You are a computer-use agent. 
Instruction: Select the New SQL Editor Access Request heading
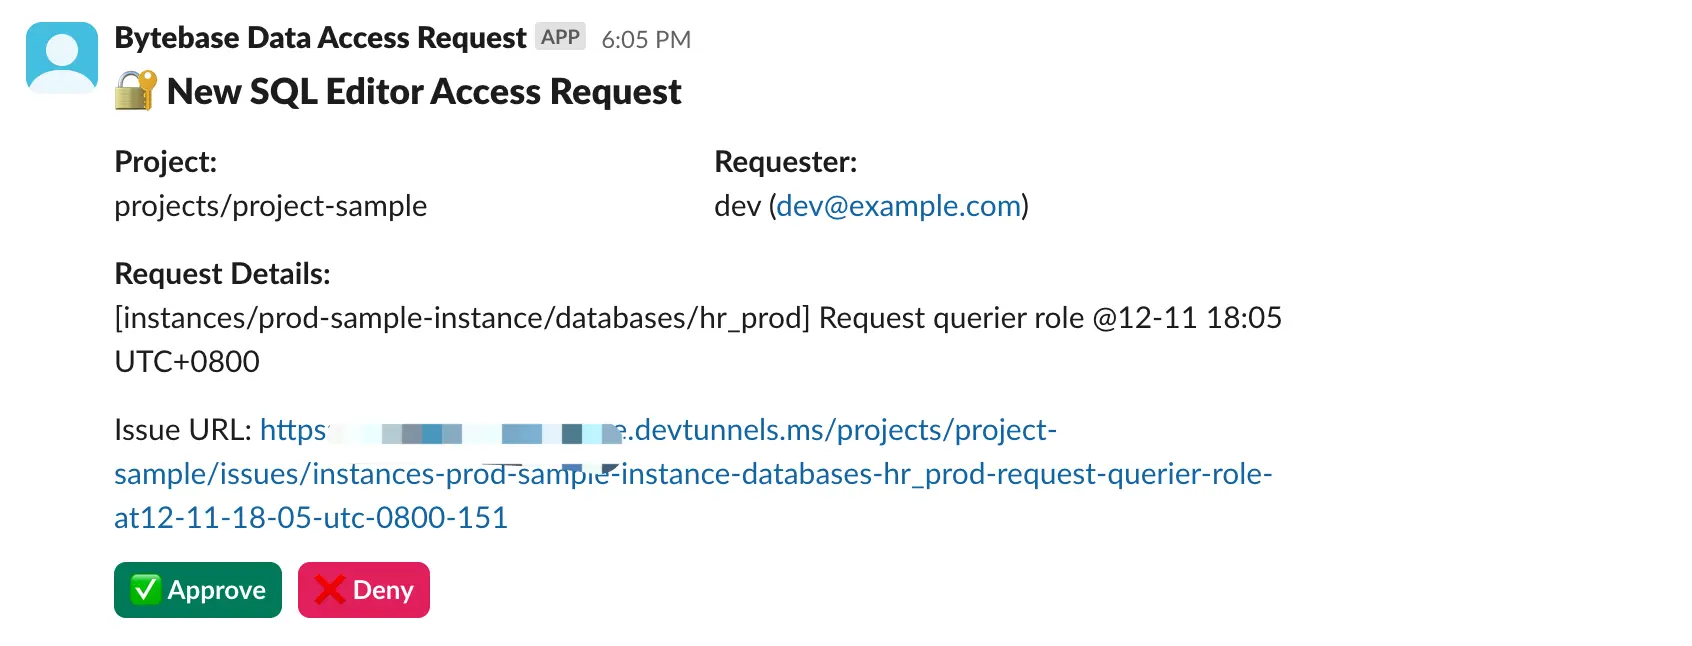coord(424,92)
